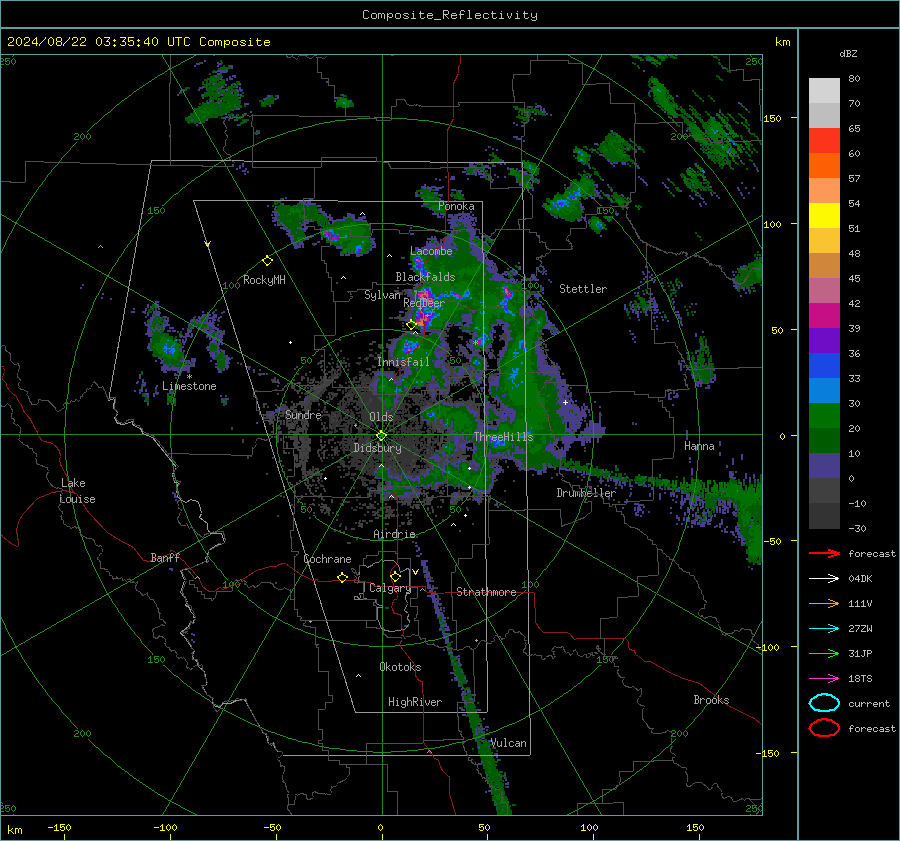The height and width of the screenshot is (841, 900).
Task: Click the -50 tick on the bottom axis
Action: (272, 827)
